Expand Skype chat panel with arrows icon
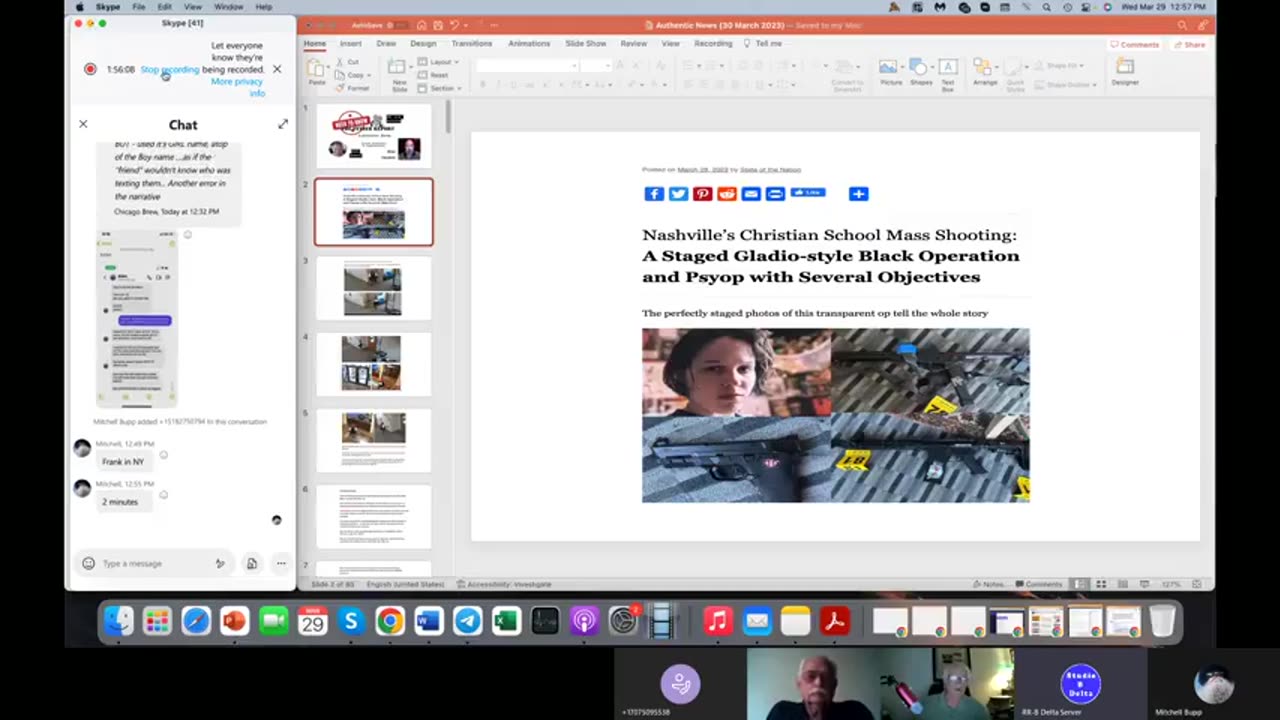 283,124
